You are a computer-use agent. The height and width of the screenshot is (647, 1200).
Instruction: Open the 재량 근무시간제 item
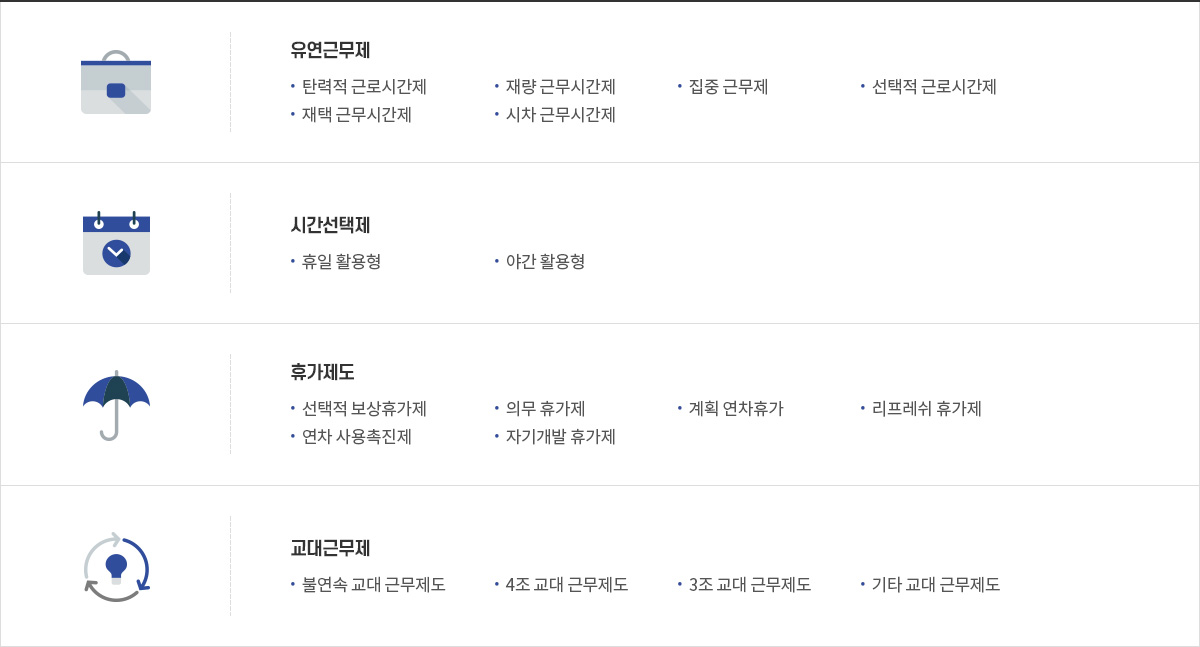point(560,87)
